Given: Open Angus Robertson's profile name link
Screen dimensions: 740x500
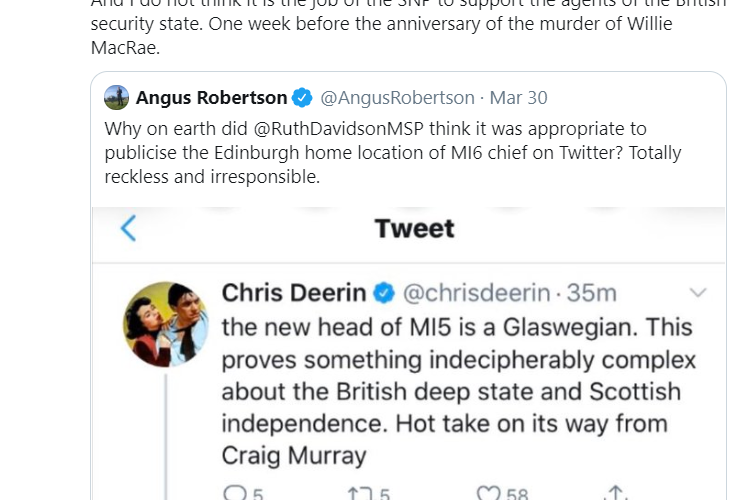Looking at the screenshot, I should (x=210, y=98).
